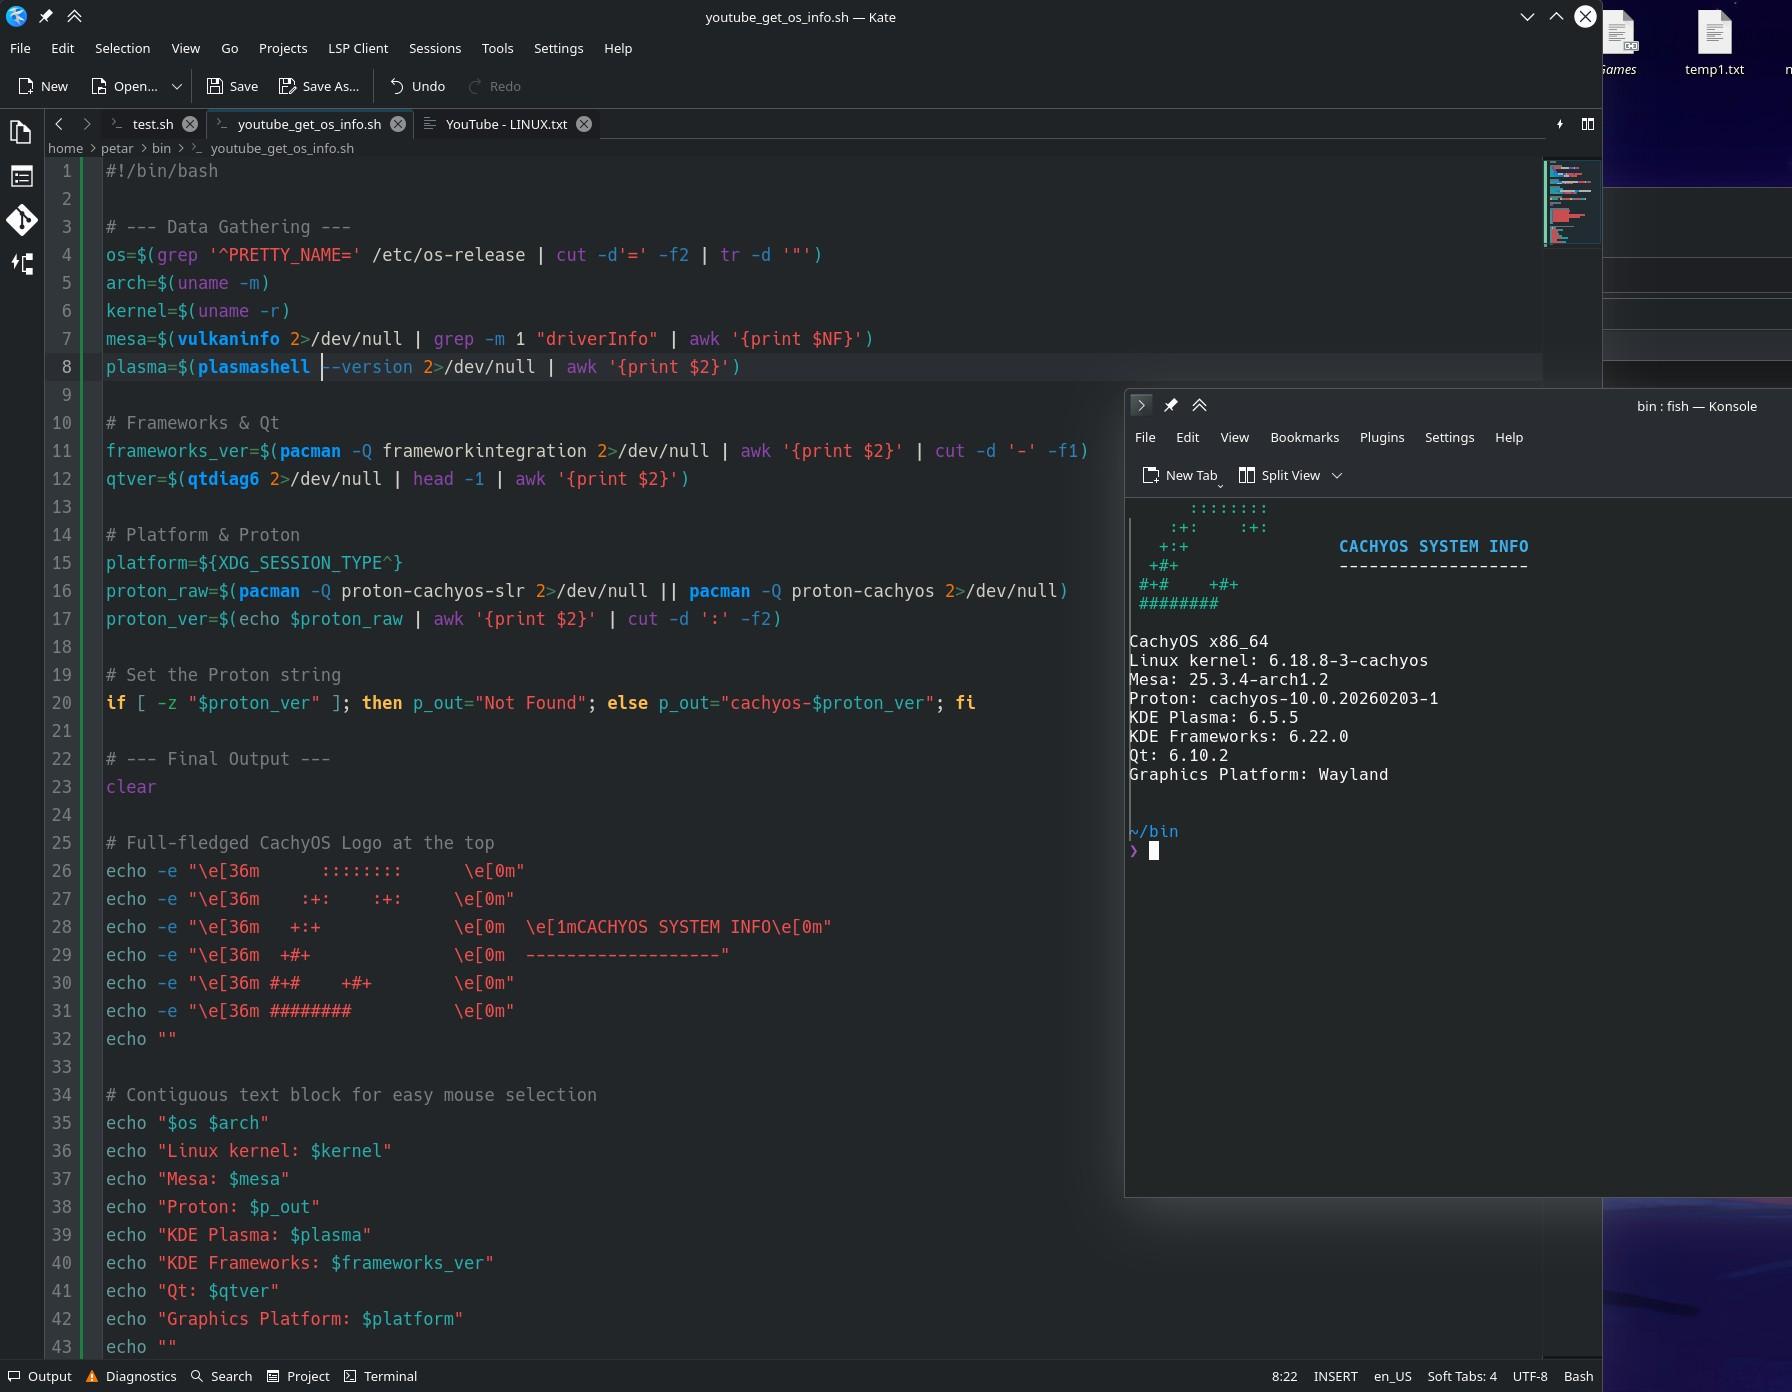Close the YouTube - LINUX.txt tab
1792x1392 pixels.
(x=584, y=124)
